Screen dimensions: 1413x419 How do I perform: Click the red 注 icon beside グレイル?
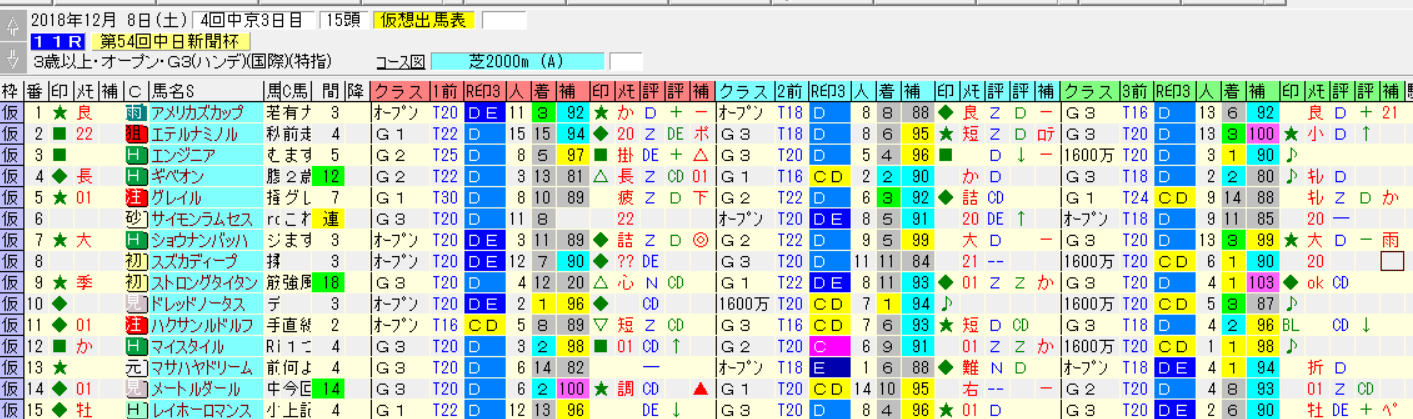[137, 197]
